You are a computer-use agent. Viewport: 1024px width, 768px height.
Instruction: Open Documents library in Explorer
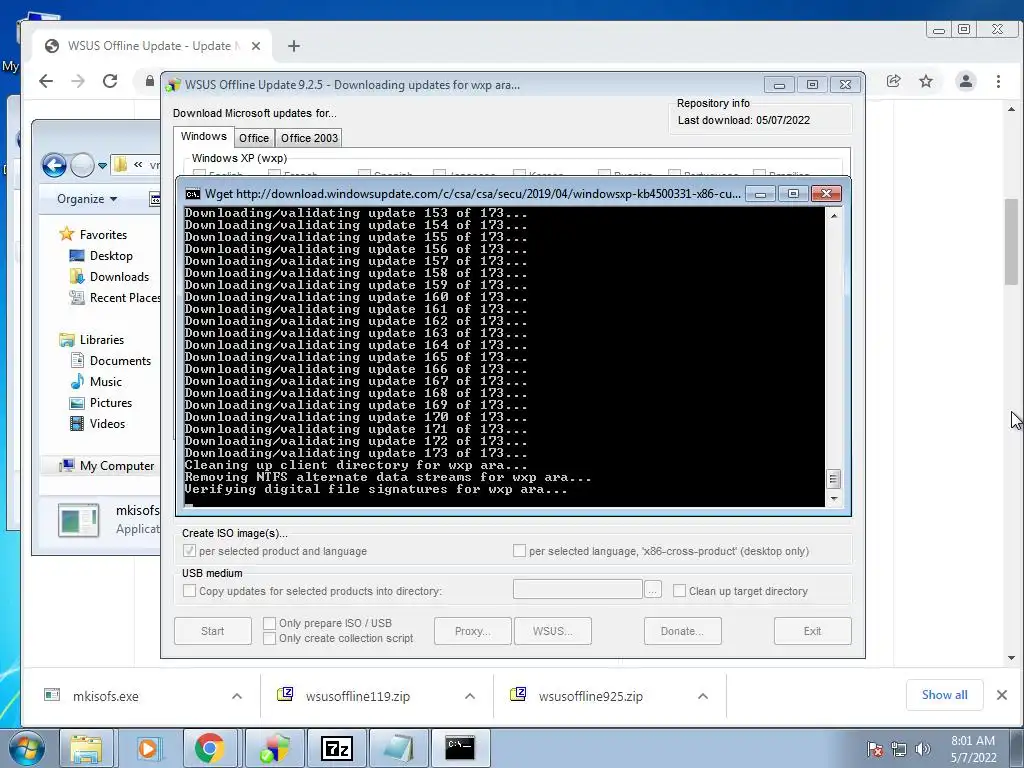tap(111, 360)
